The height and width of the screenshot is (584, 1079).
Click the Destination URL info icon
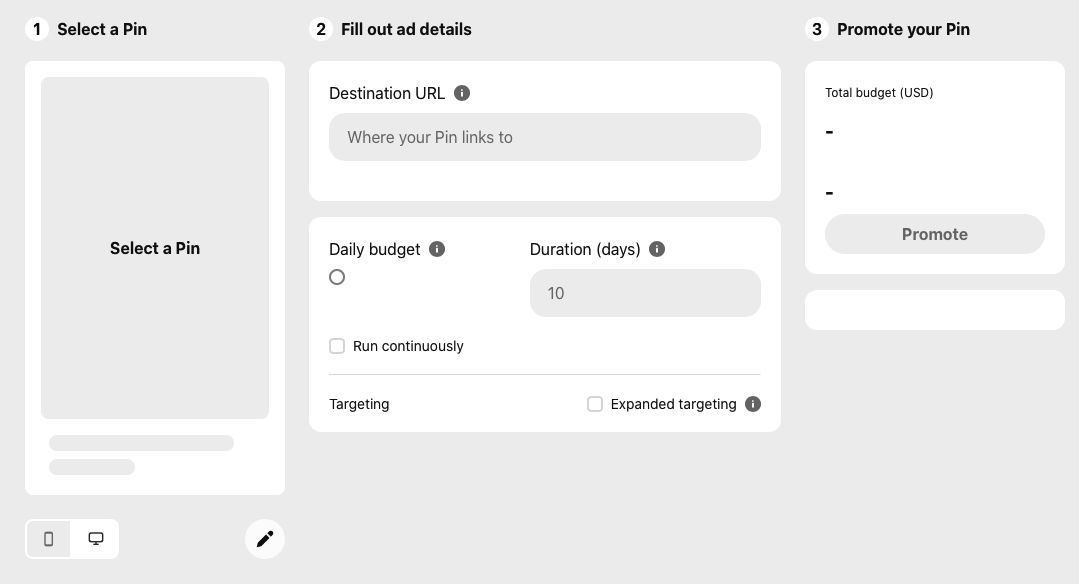[x=462, y=93]
